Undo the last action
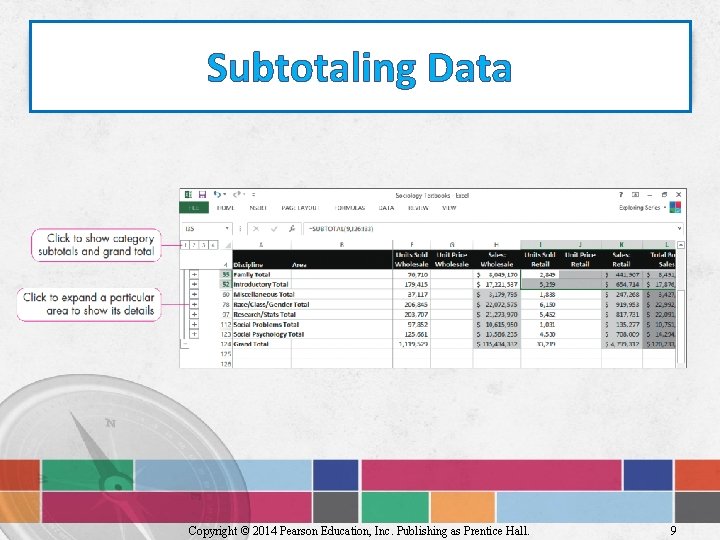 [217, 195]
